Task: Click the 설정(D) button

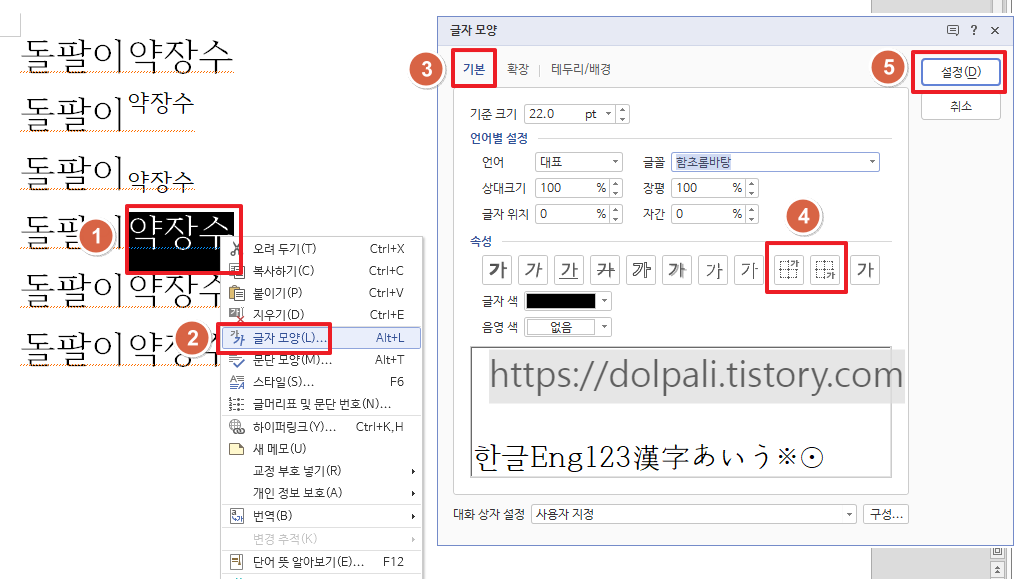Action: [961, 72]
